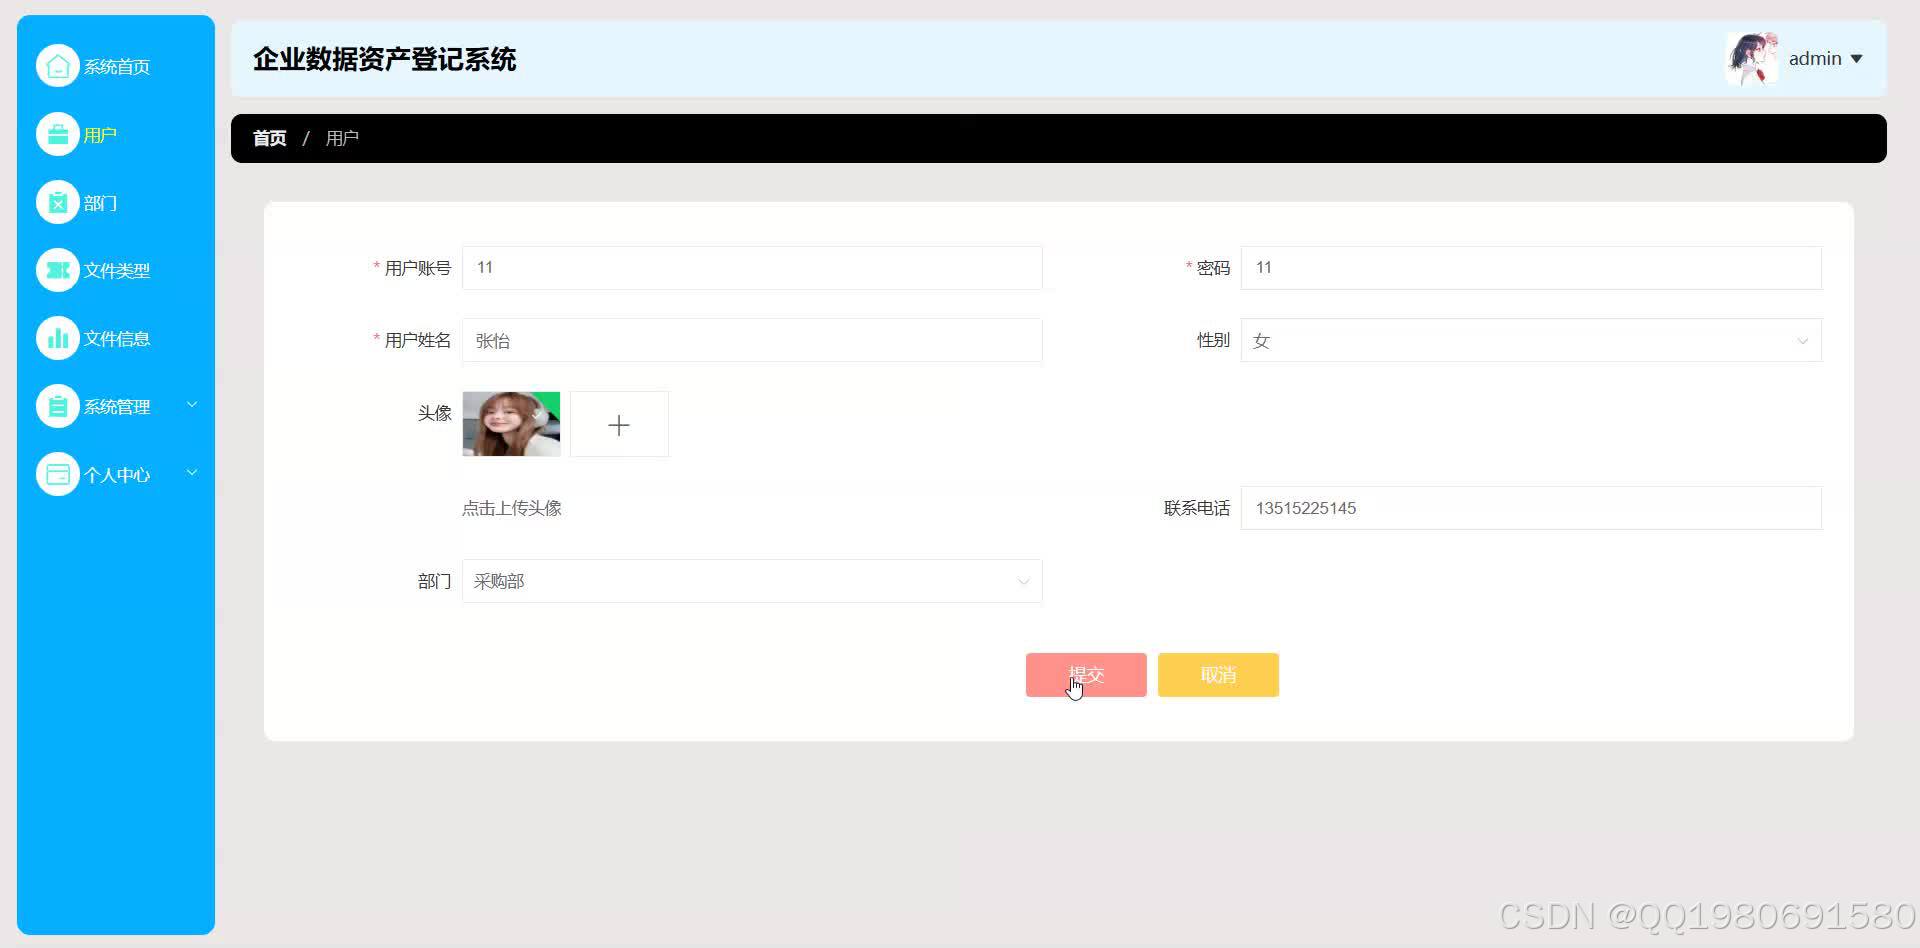Select 用户 in the breadcrumb trail
Viewport: 1920px width, 948px height.
342,137
